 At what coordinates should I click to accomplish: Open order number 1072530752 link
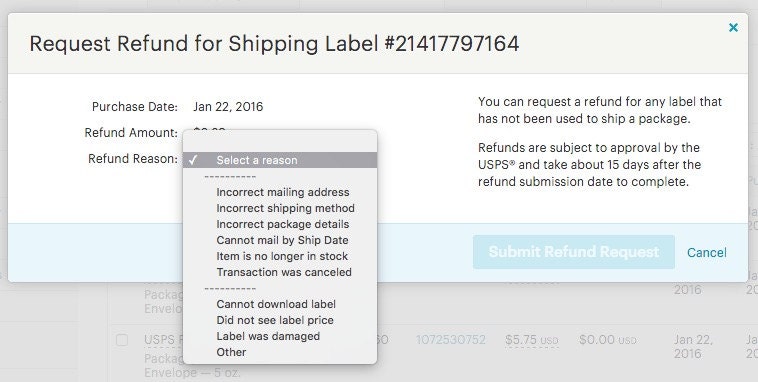pyautogui.click(x=451, y=340)
